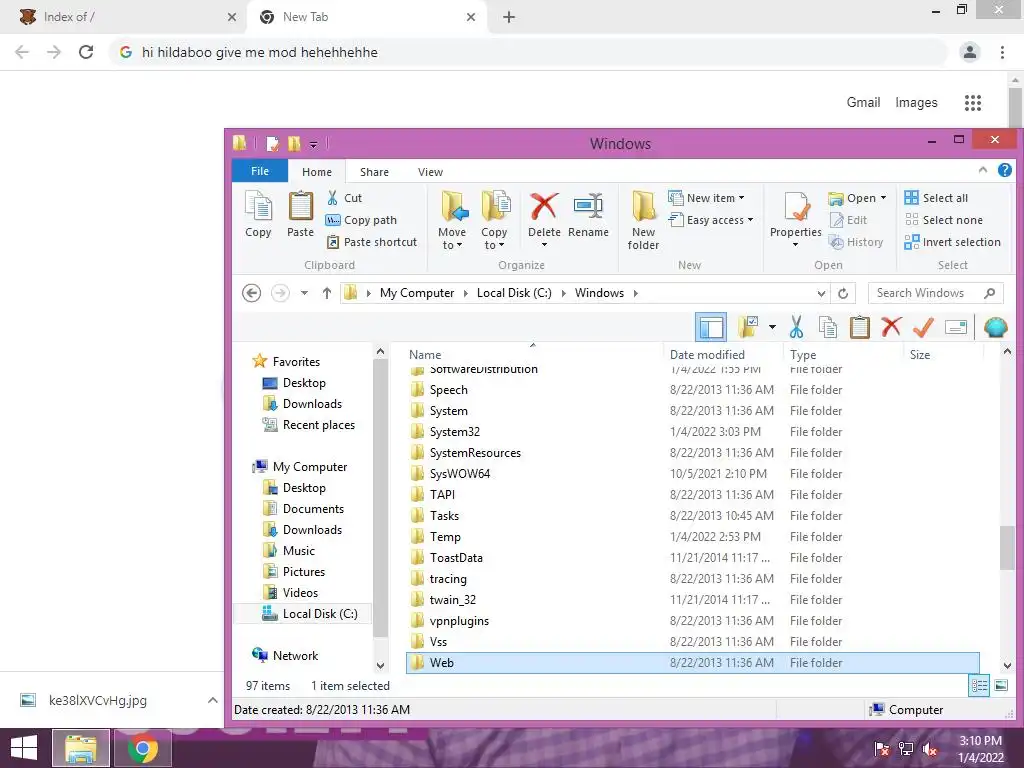Expand folder options dropdown in secondary toolbar
Image resolution: width=1024 pixels, height=768 pixels.
[x=772, y=327]
